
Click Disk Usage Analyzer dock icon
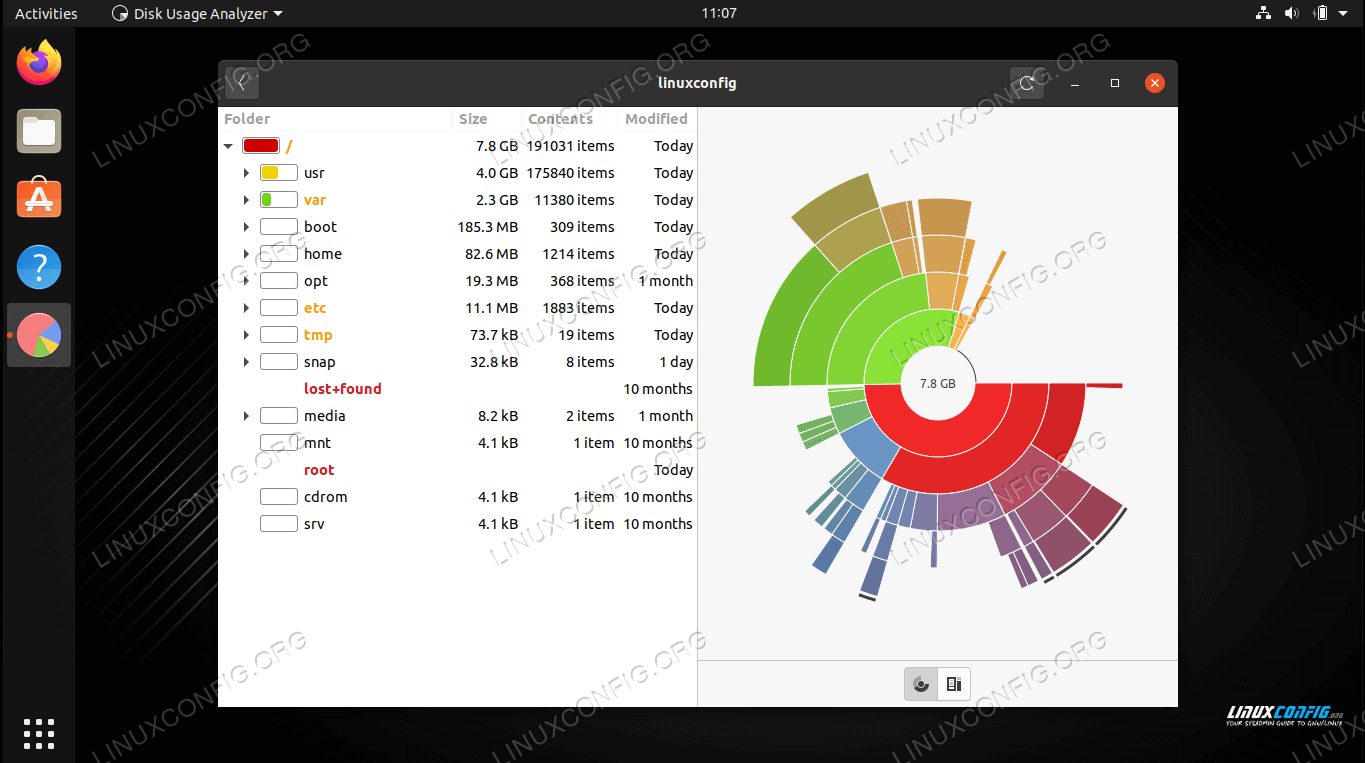[39, 335]
